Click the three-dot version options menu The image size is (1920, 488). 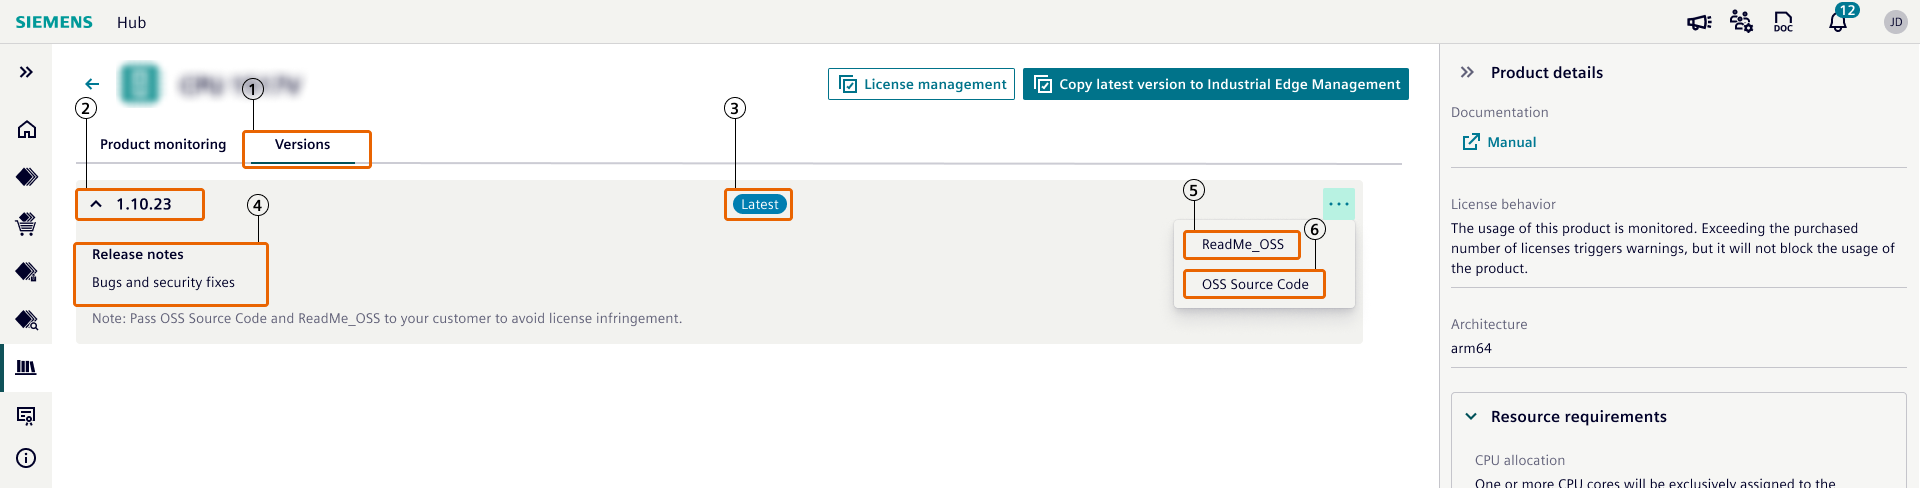[x=1338, y=204]
